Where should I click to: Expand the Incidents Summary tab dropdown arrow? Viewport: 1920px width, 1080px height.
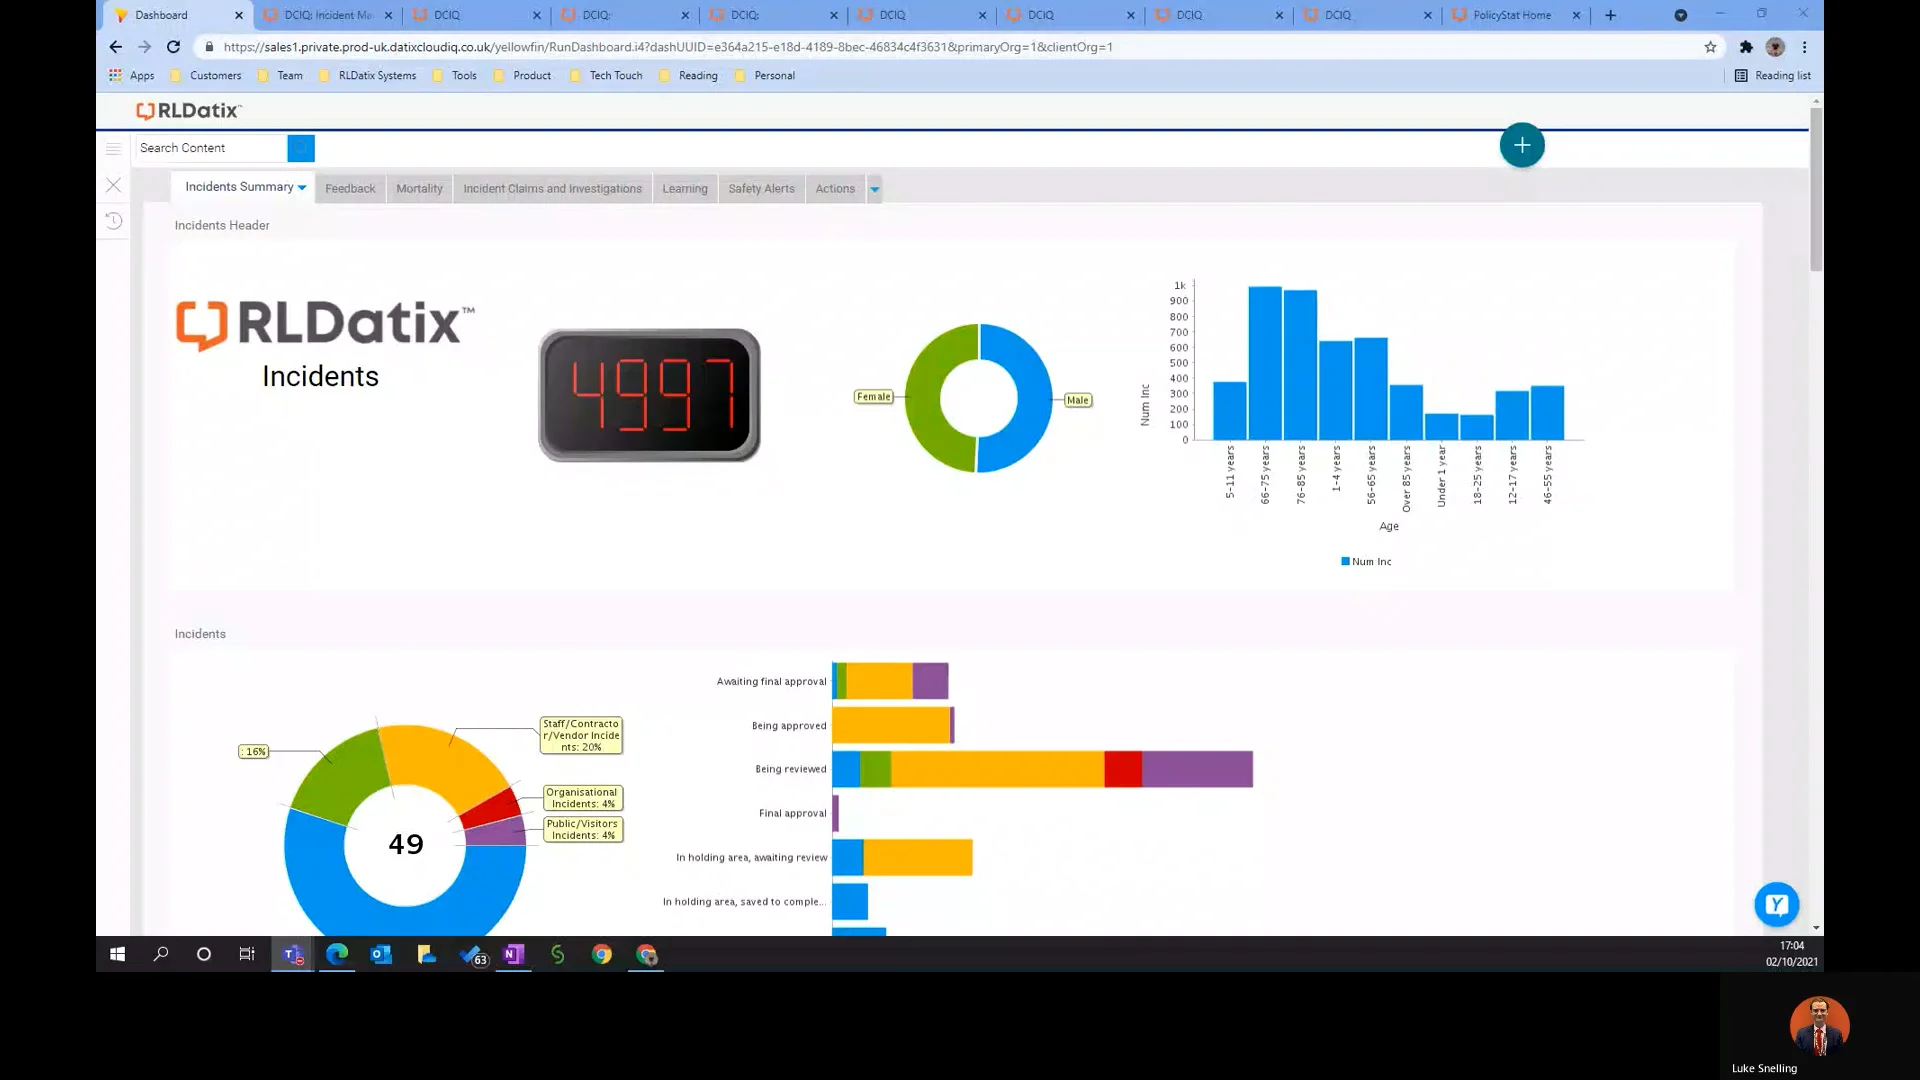[299, 186]
